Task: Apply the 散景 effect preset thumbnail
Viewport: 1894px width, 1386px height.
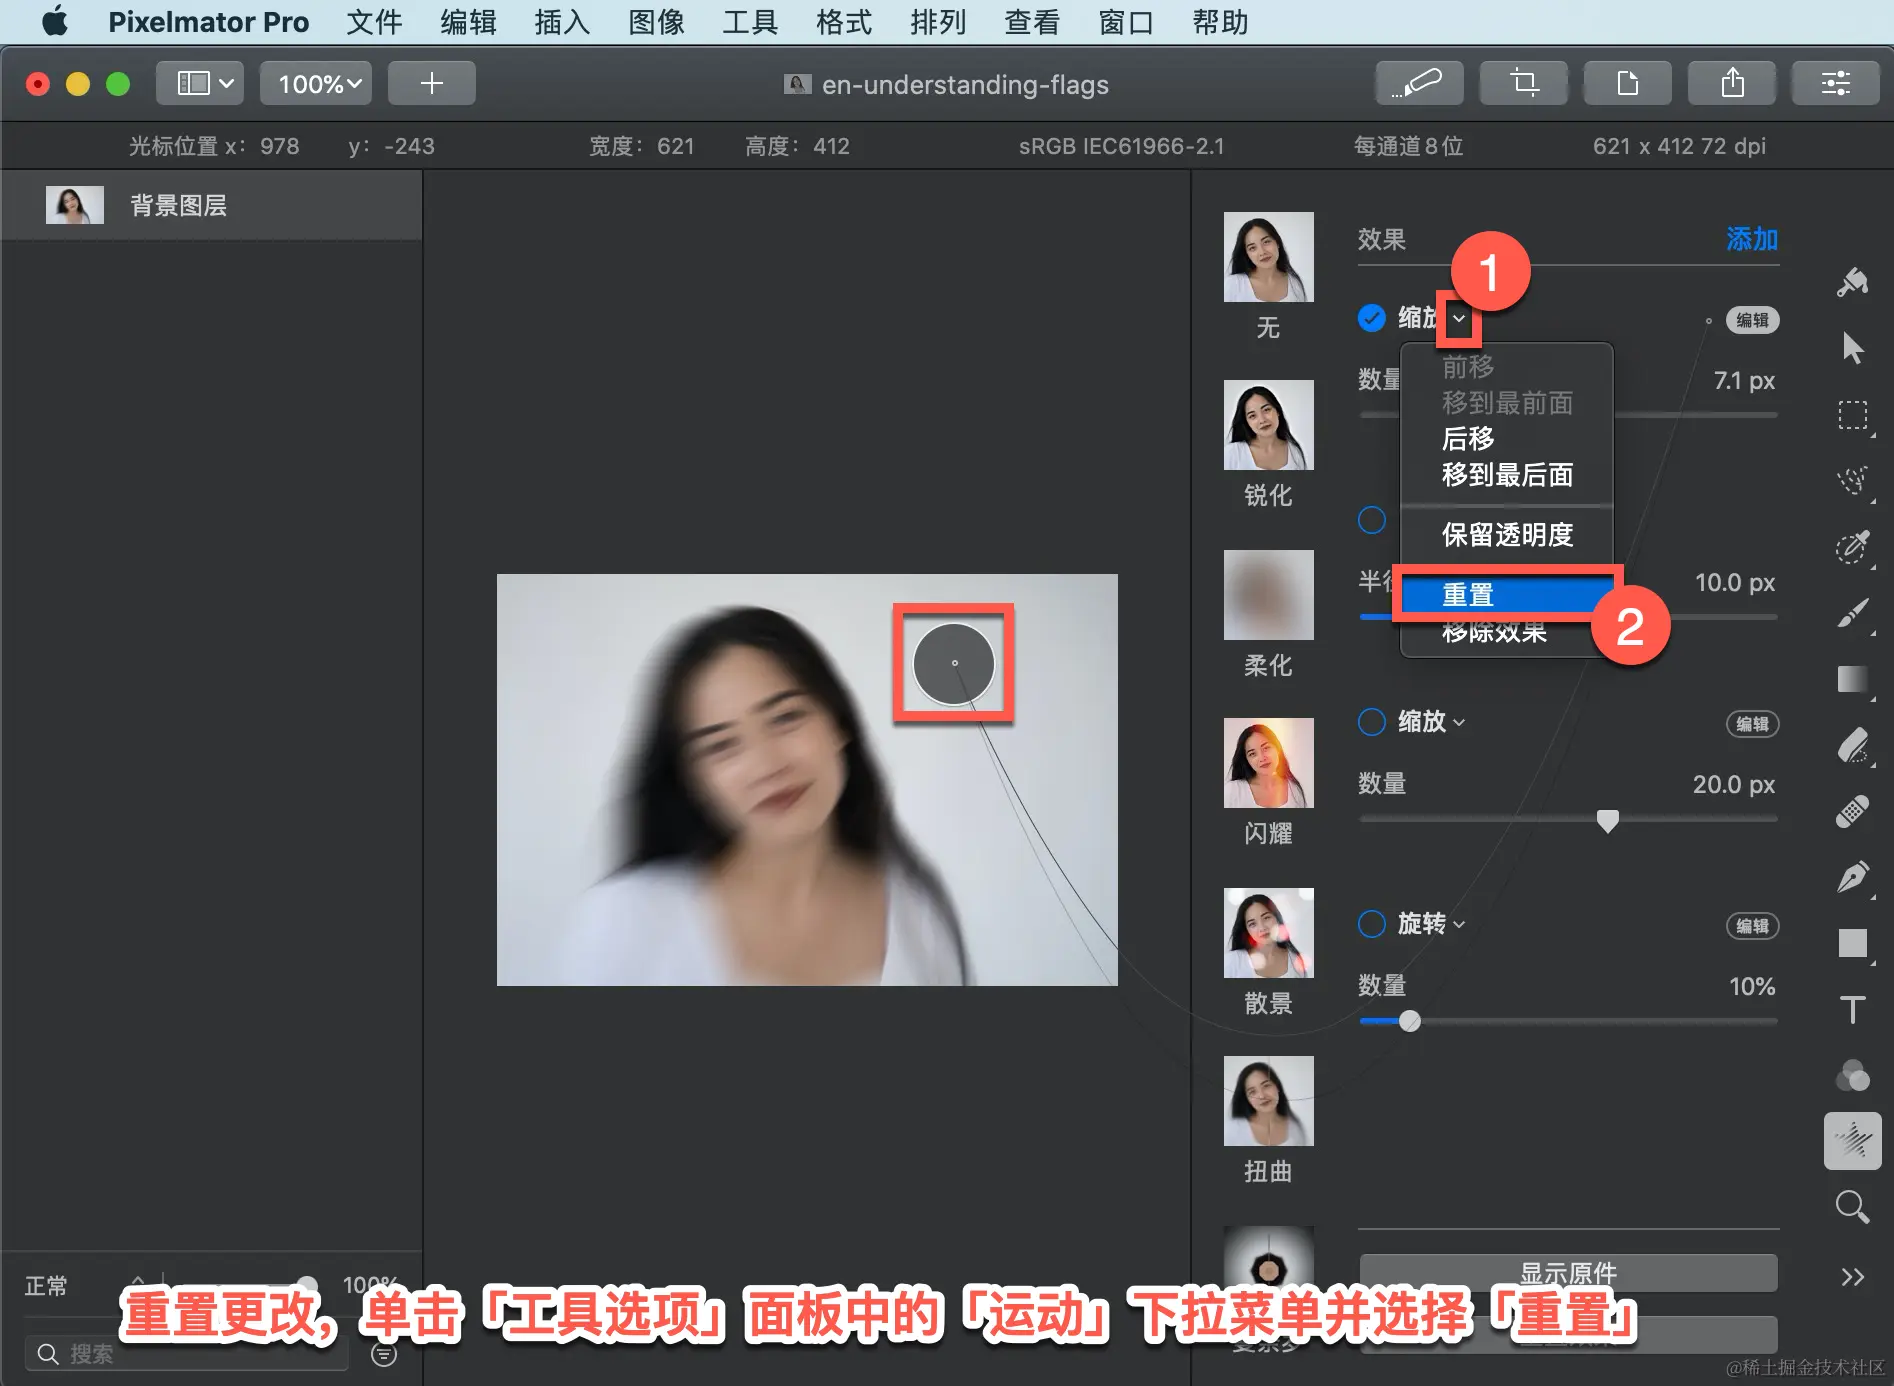Action: point(1268,933)
